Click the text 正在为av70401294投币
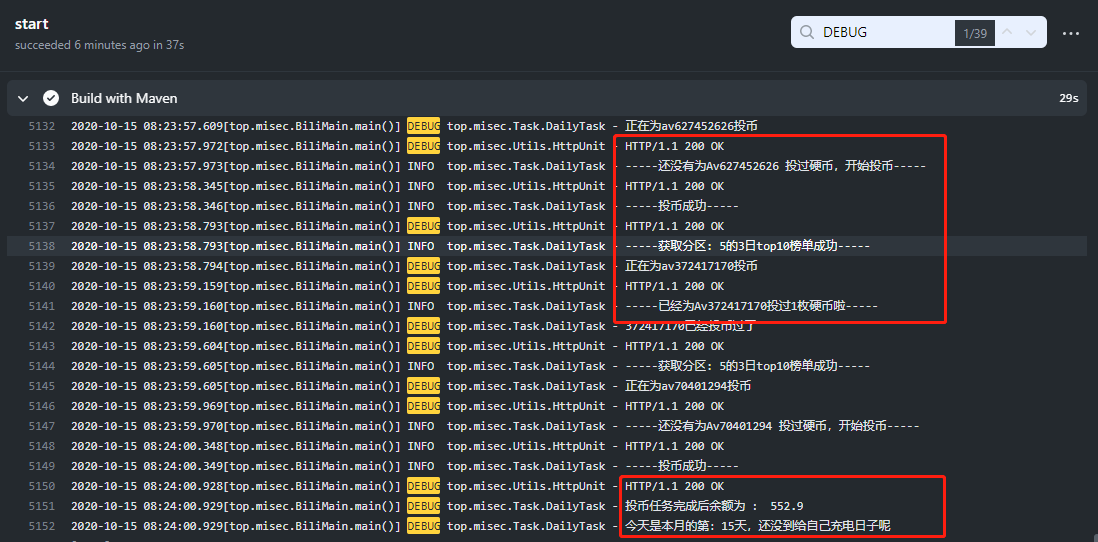Viewport: 1098px width, 542px height. (x=688, y=386)
